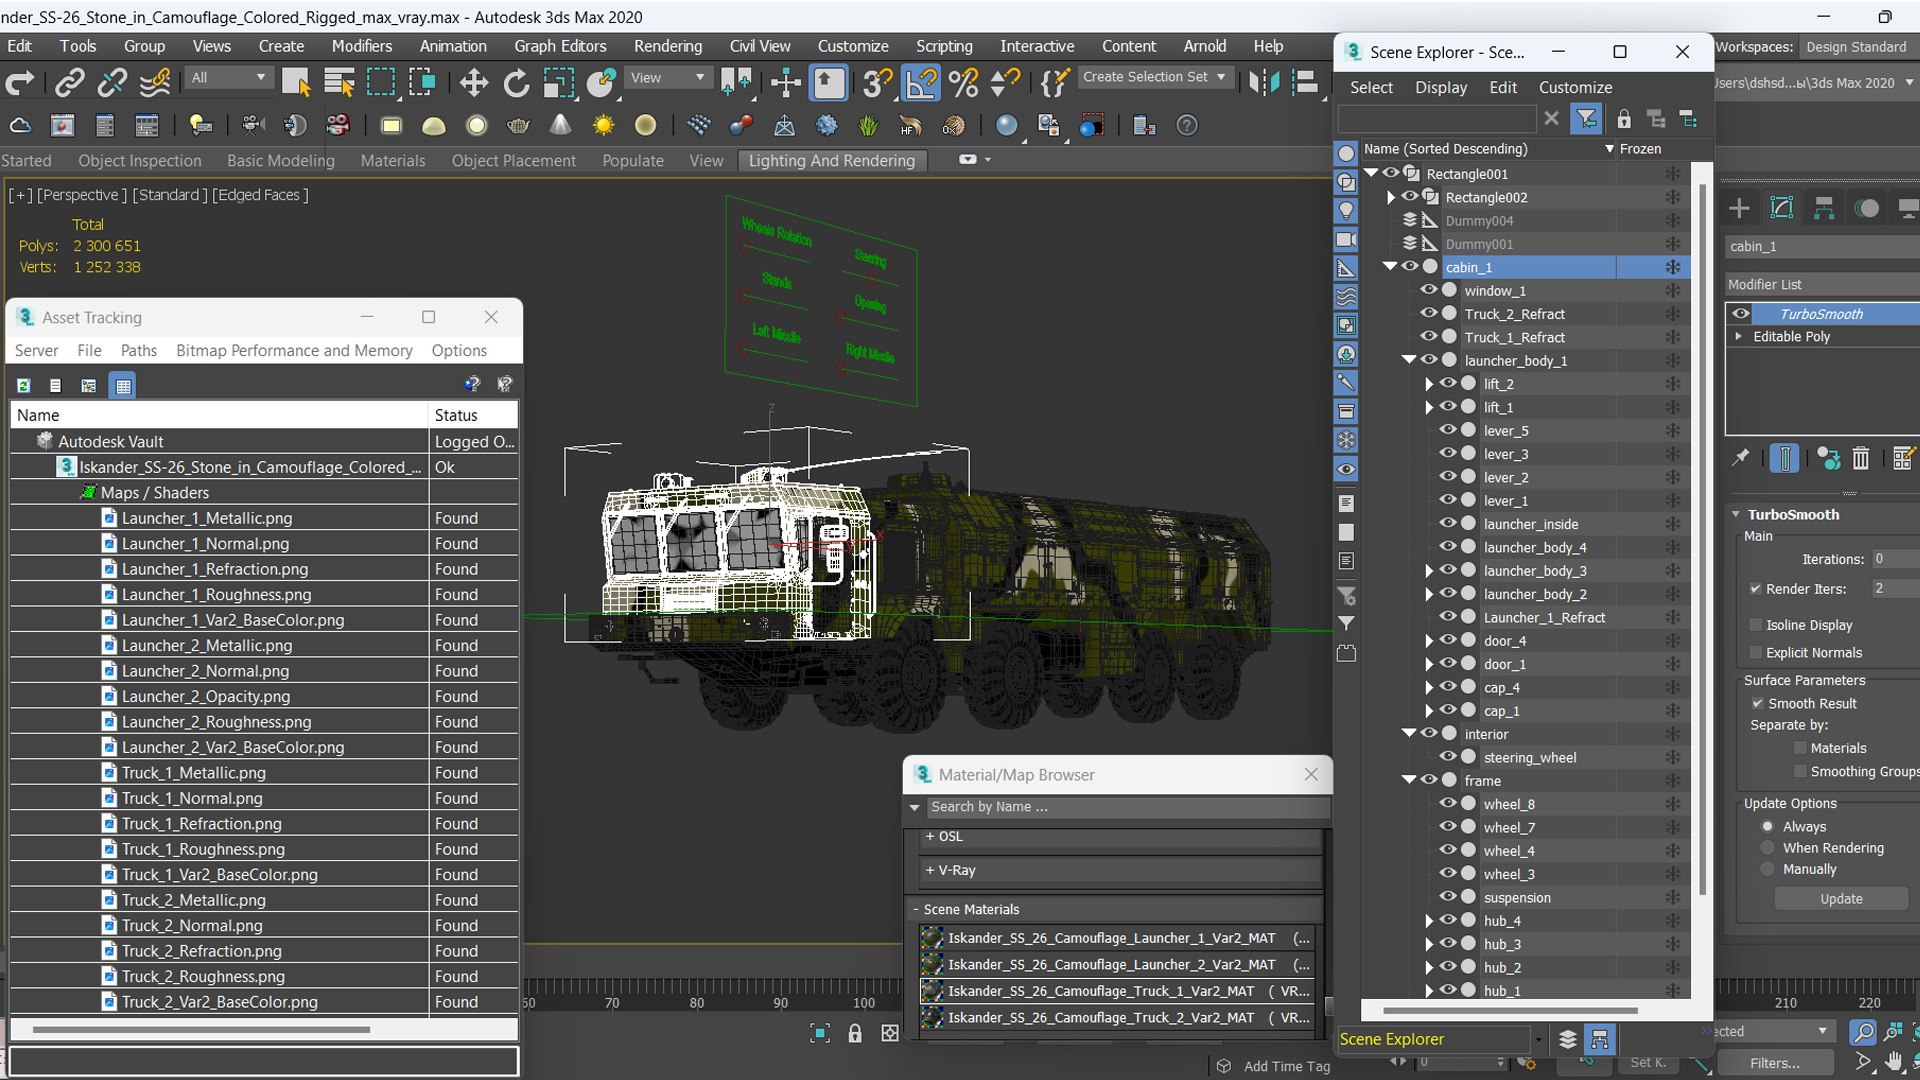Viewport: 1920px width, 1080px height.
Task: Open Create Selection Set dropdown
Action: click(x=1155, y=77)
